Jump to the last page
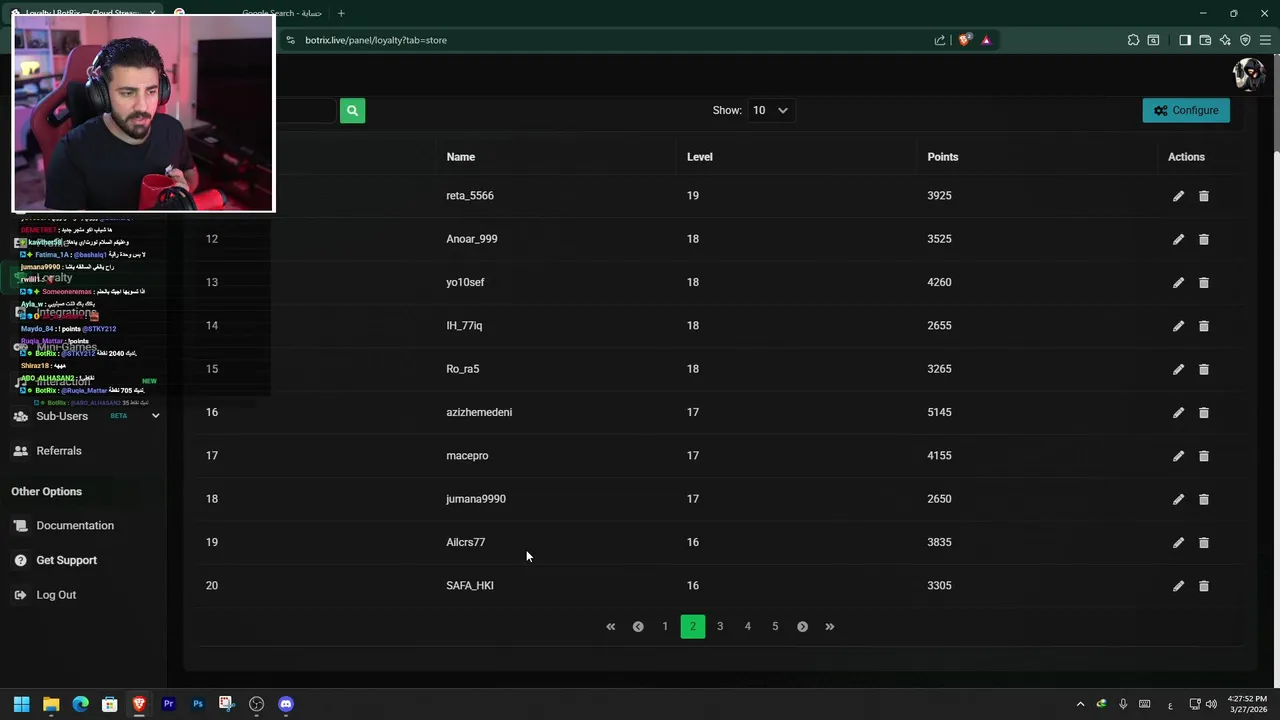 click(x=829, y=627)
